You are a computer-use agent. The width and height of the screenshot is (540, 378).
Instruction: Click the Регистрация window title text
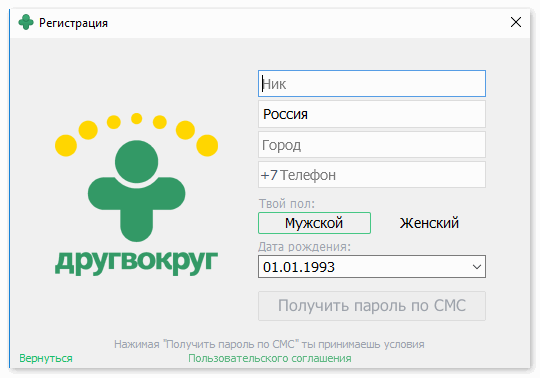point(73,23)
